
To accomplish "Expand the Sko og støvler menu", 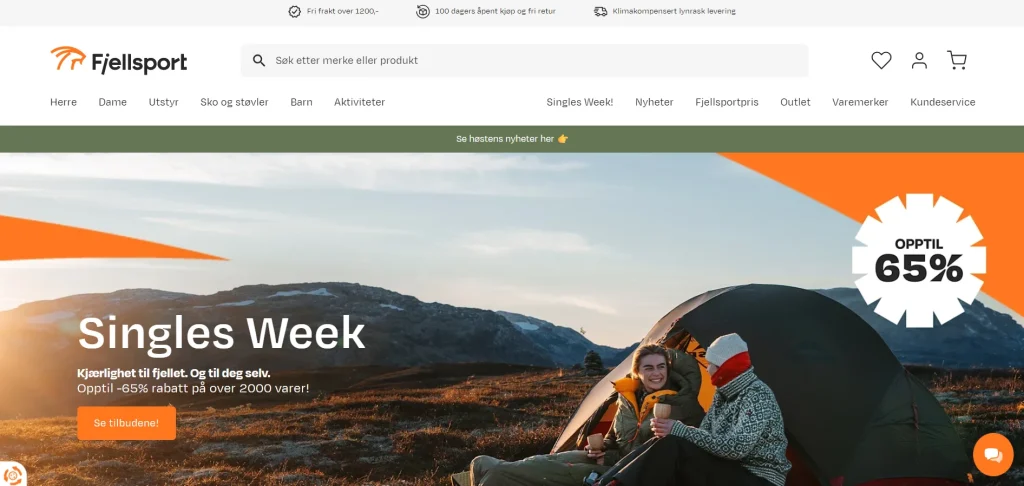I will (234, 102).
